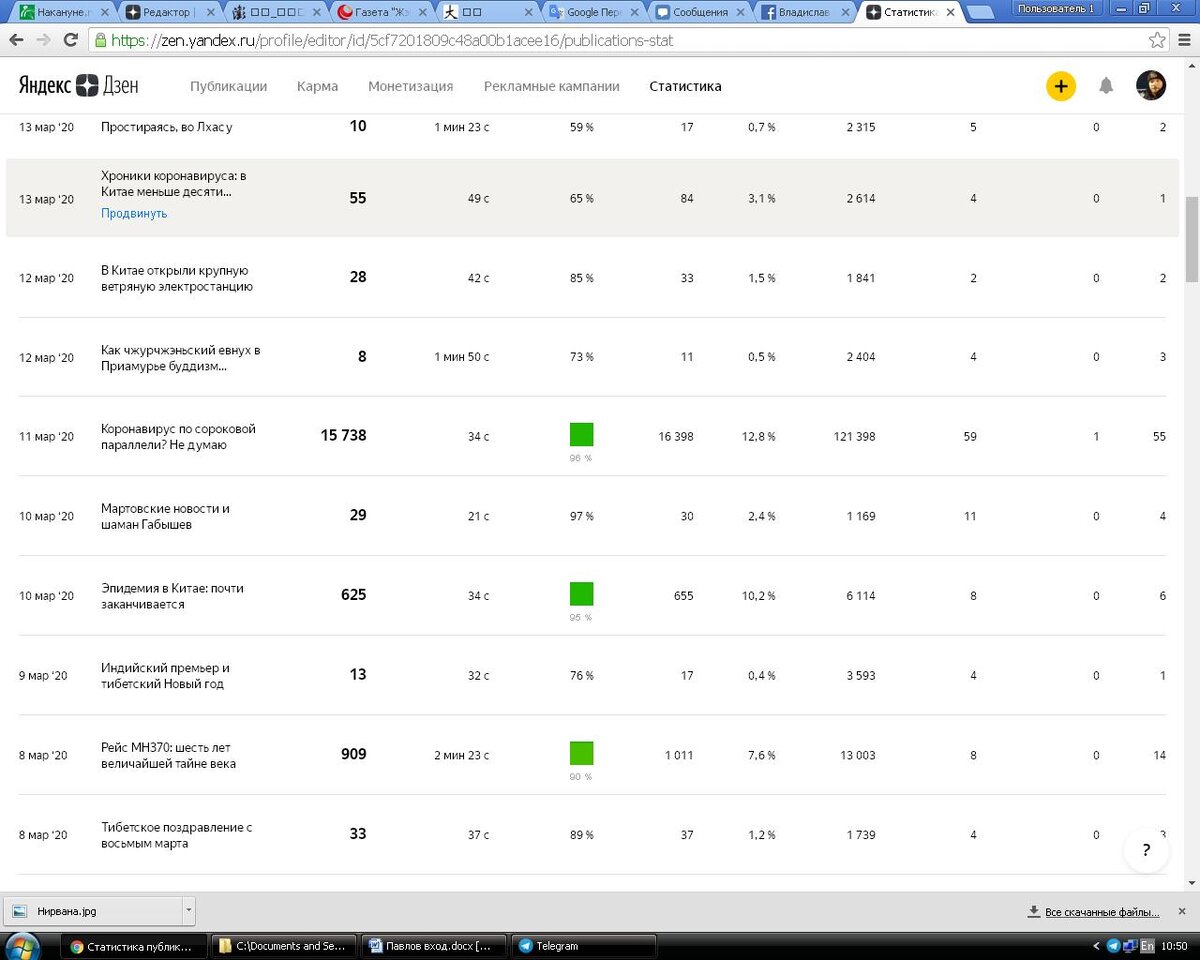Open the question mark help button
Screen dimensions: 1200x960
tap(1146, 851)
